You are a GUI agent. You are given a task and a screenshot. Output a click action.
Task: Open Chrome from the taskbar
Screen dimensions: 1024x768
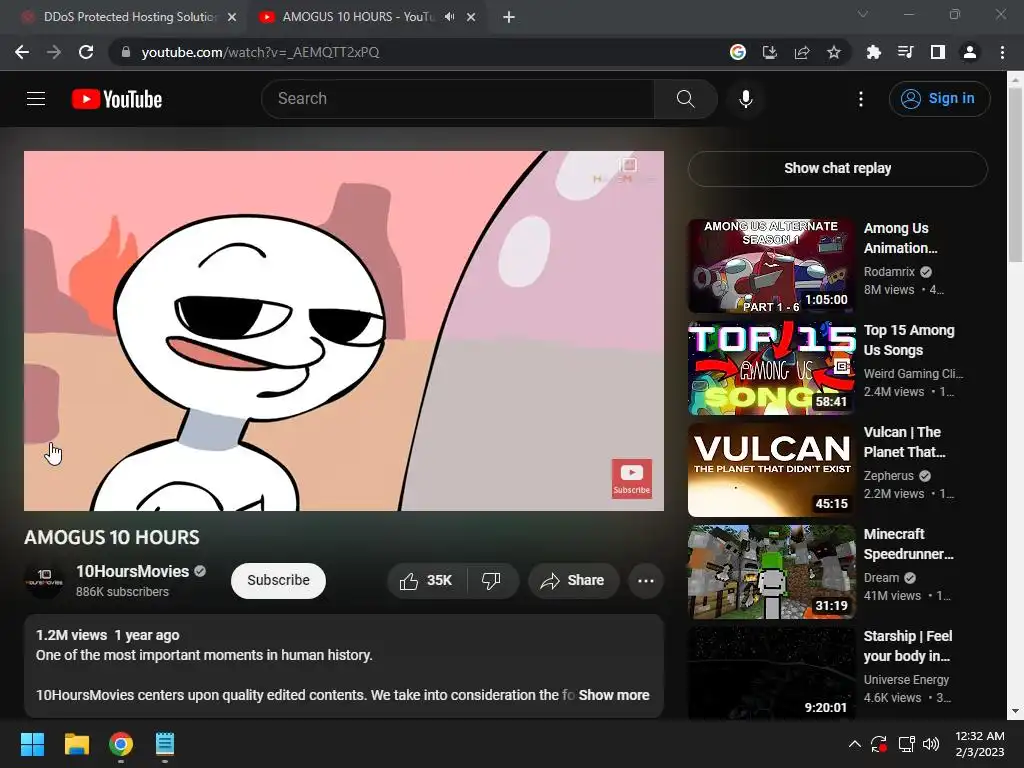click(x=121, y=744)
